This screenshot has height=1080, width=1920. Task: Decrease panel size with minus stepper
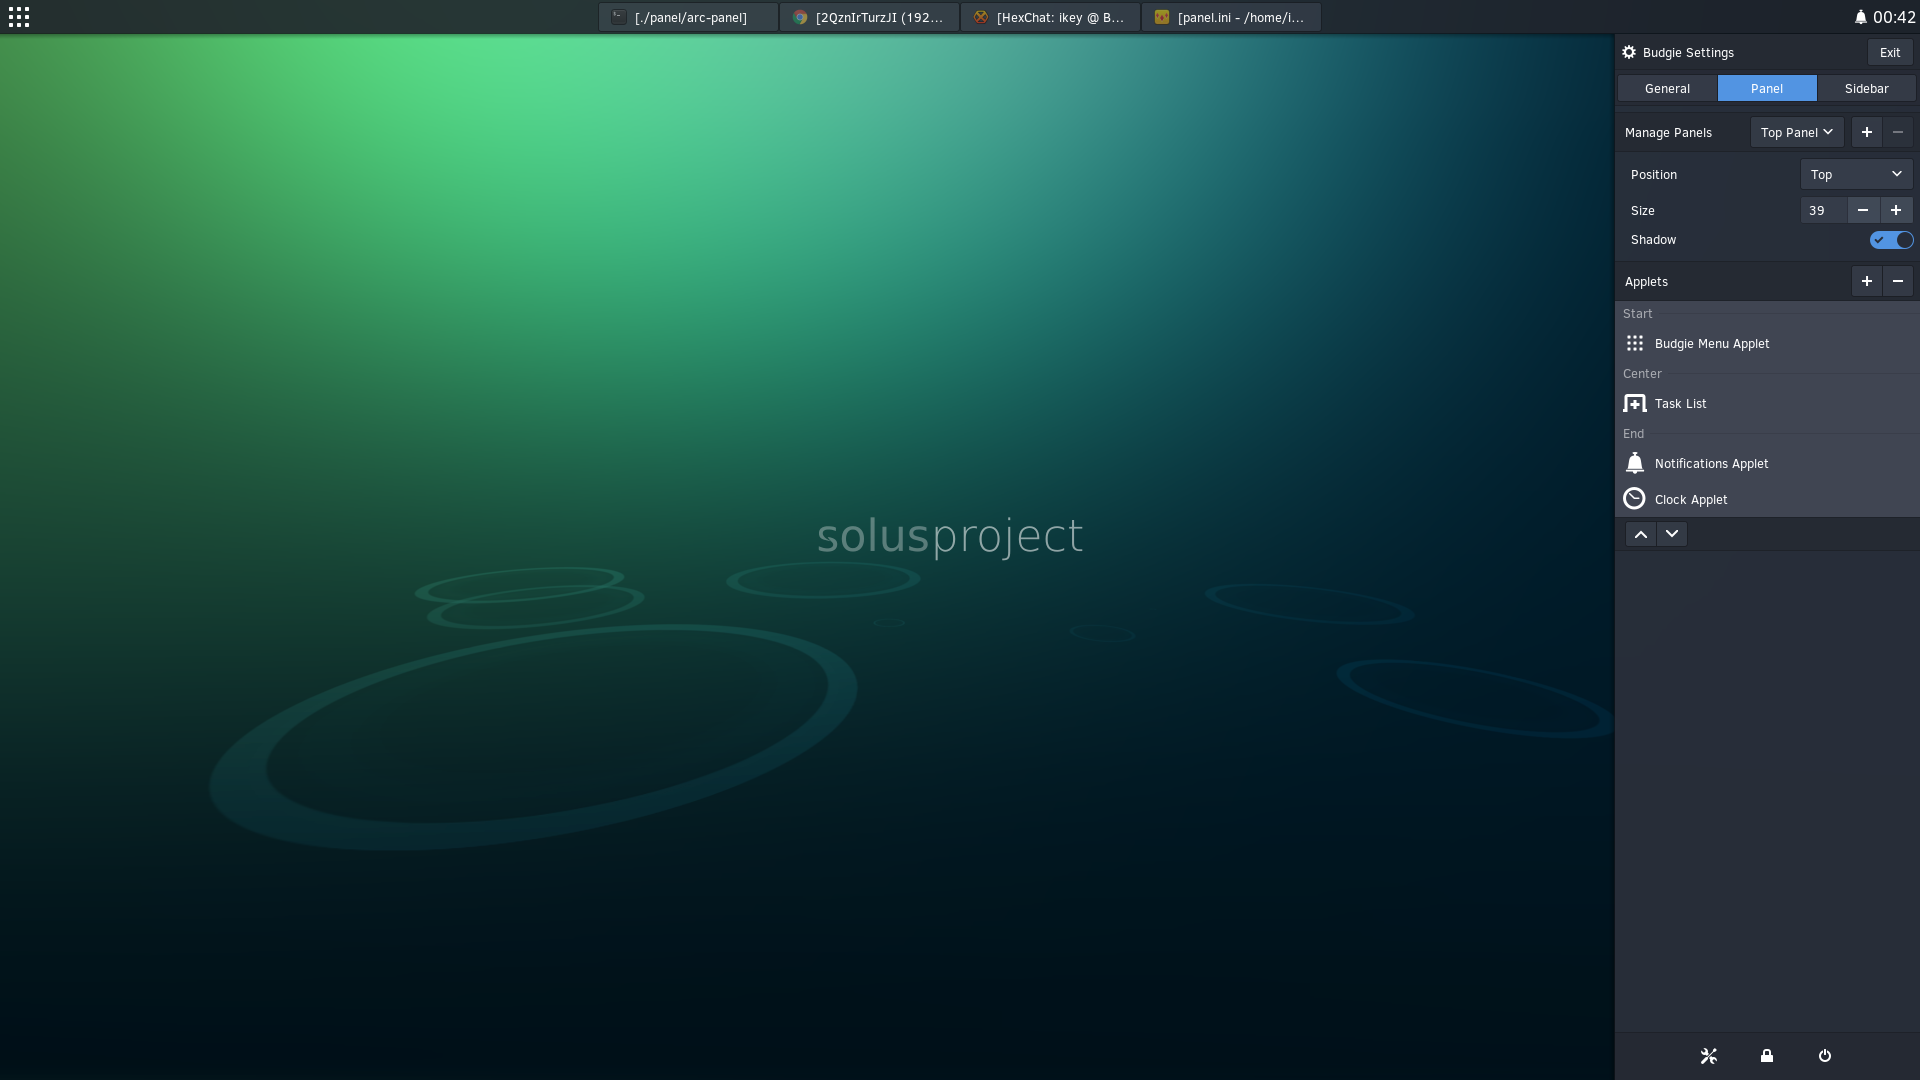[x=1863, y=210]
